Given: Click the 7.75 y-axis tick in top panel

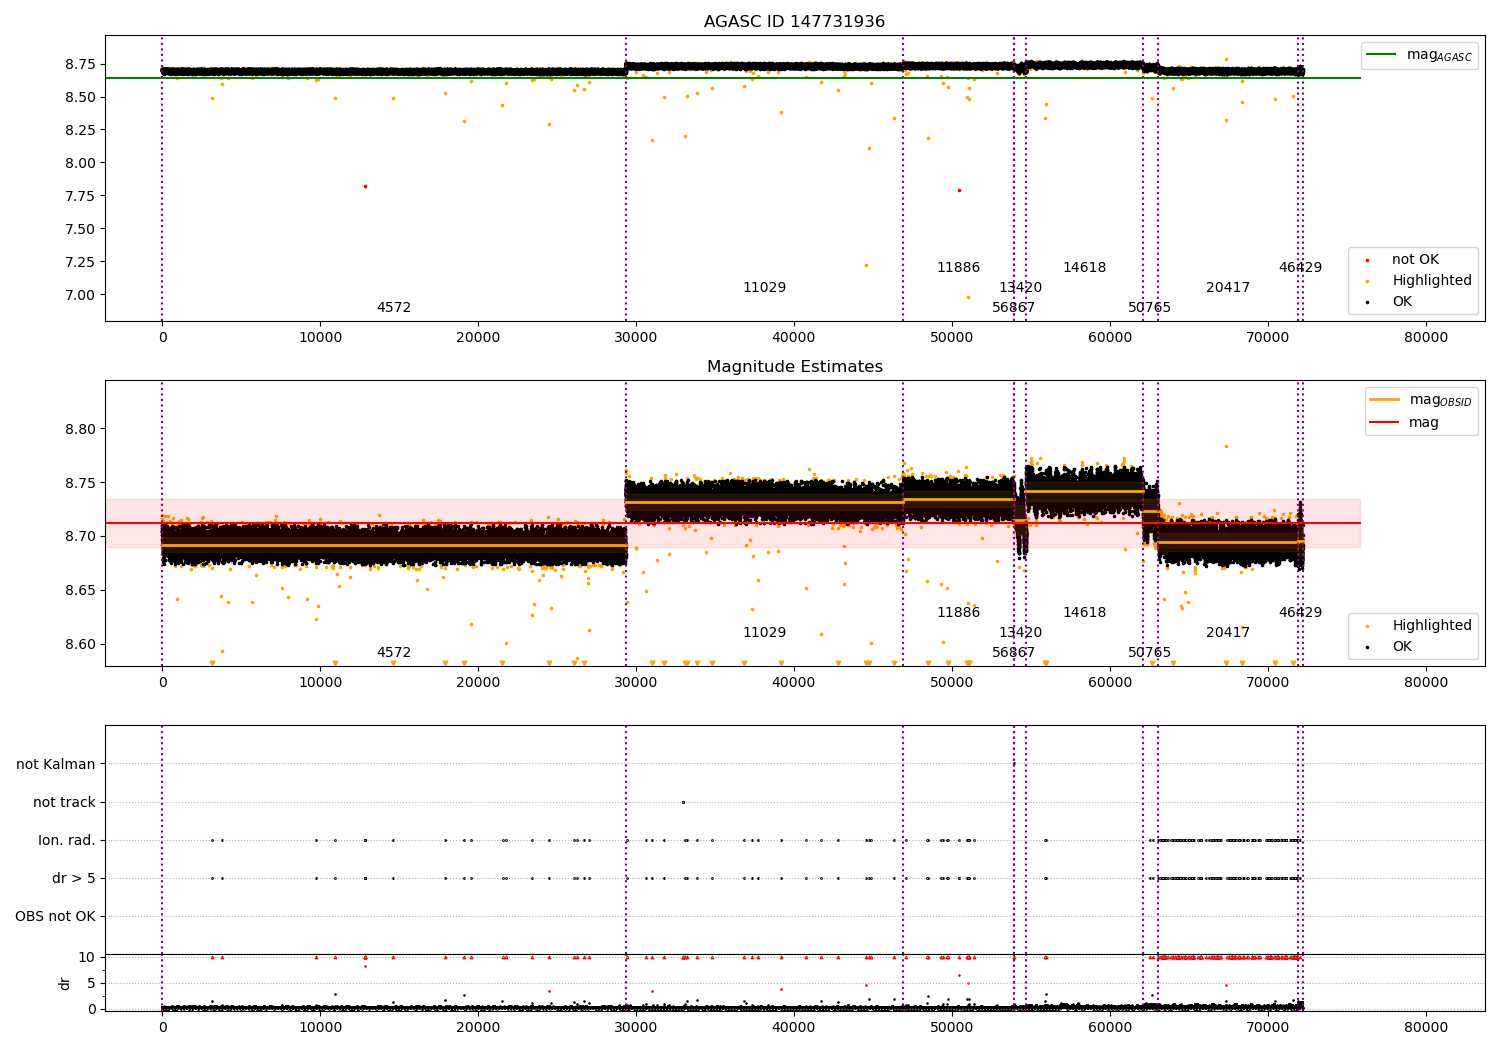Looking at the screenshot, I should pyautogui.click(x=80, y=196).
